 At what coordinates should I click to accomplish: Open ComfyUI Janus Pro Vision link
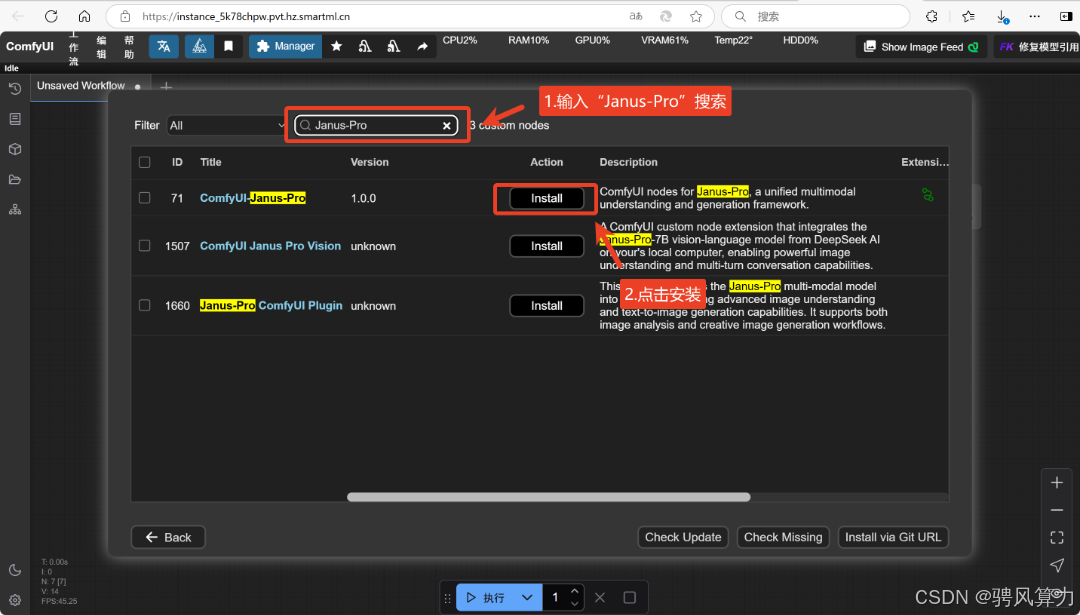coord(270,246)
